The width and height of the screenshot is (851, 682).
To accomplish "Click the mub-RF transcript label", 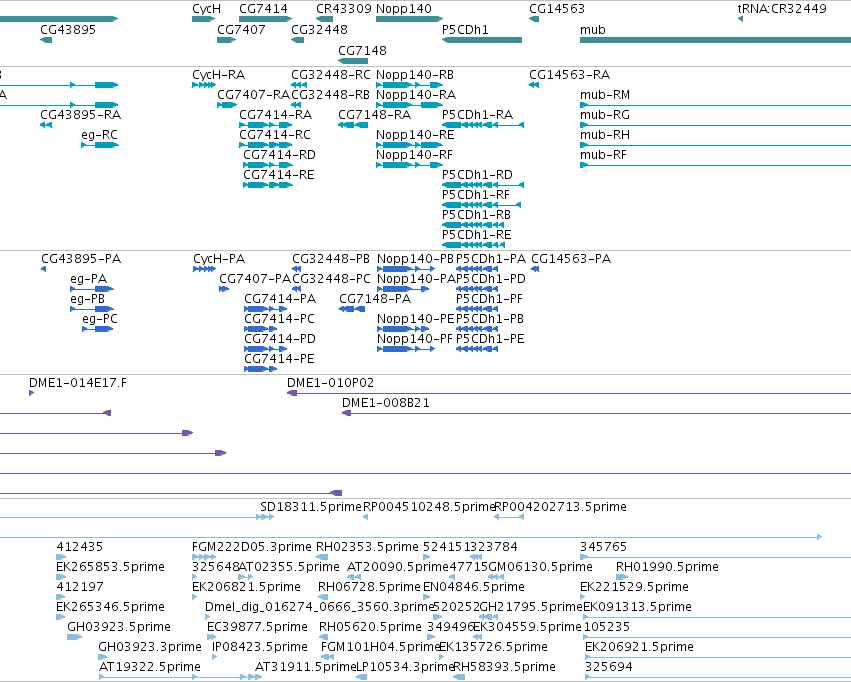I will pyautogui.click(x=603, y=155).
